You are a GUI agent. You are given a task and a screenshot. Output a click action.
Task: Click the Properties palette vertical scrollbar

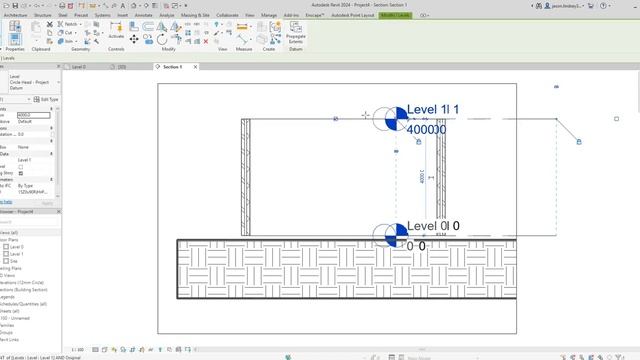click(58, 151)
